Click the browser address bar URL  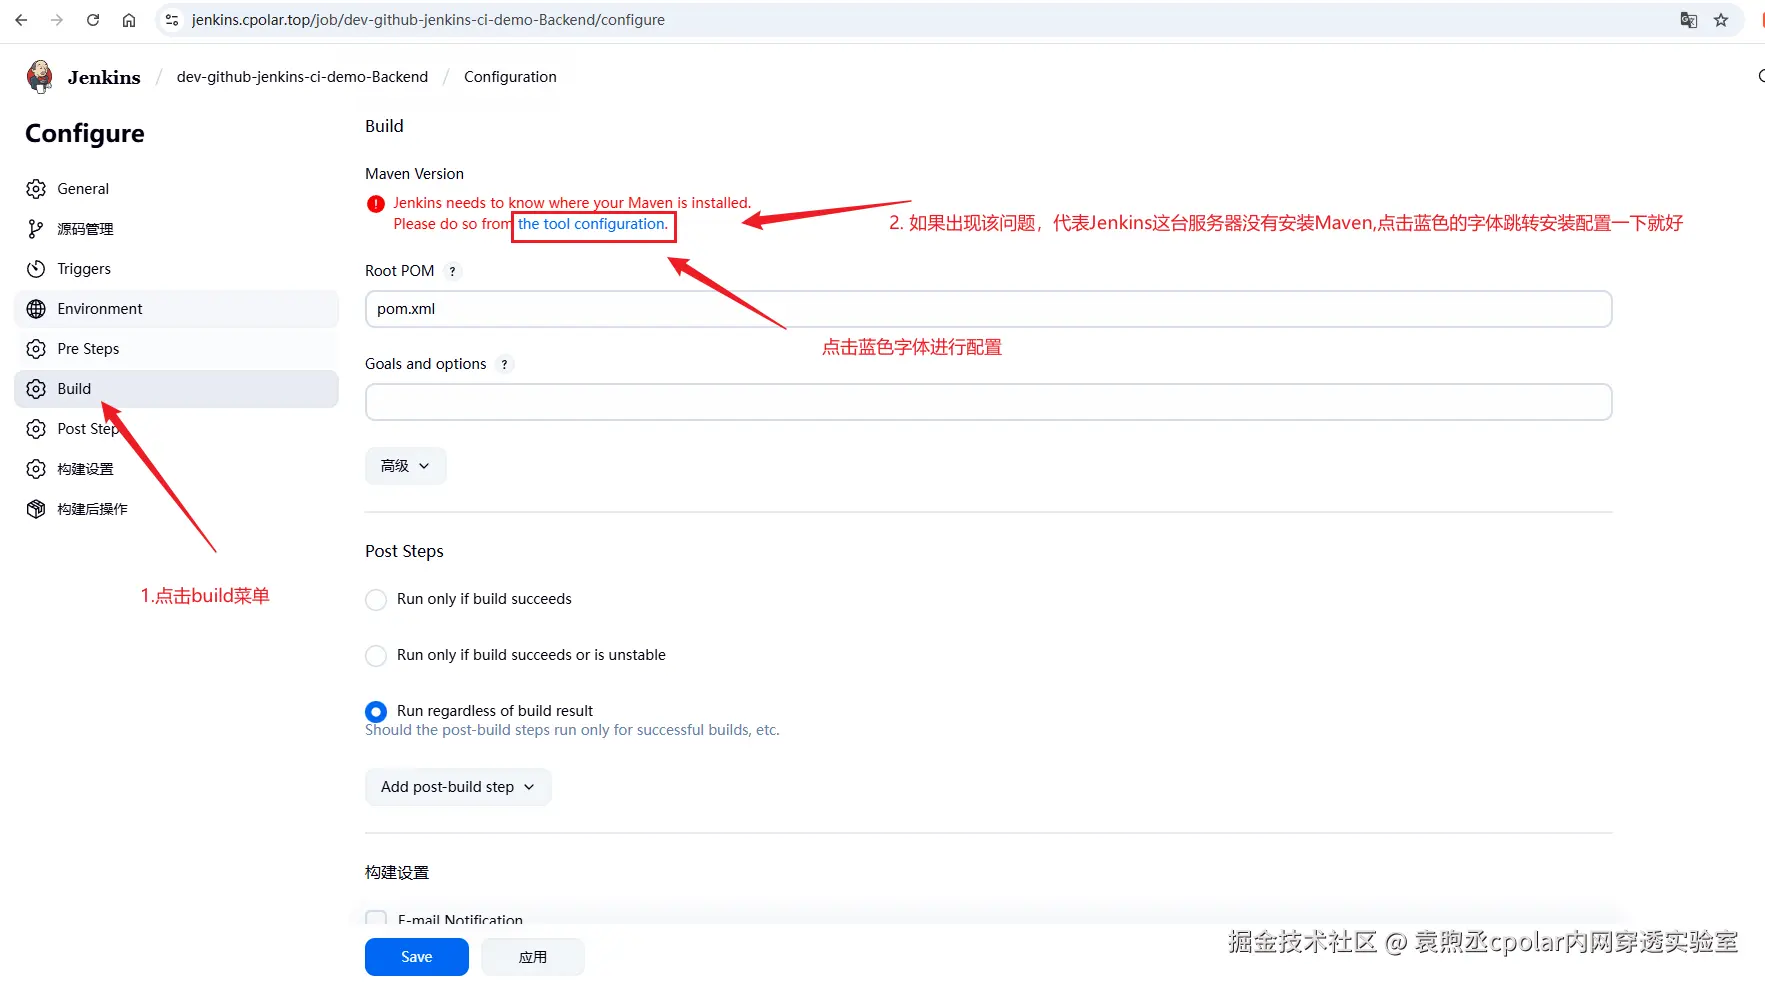428,20
